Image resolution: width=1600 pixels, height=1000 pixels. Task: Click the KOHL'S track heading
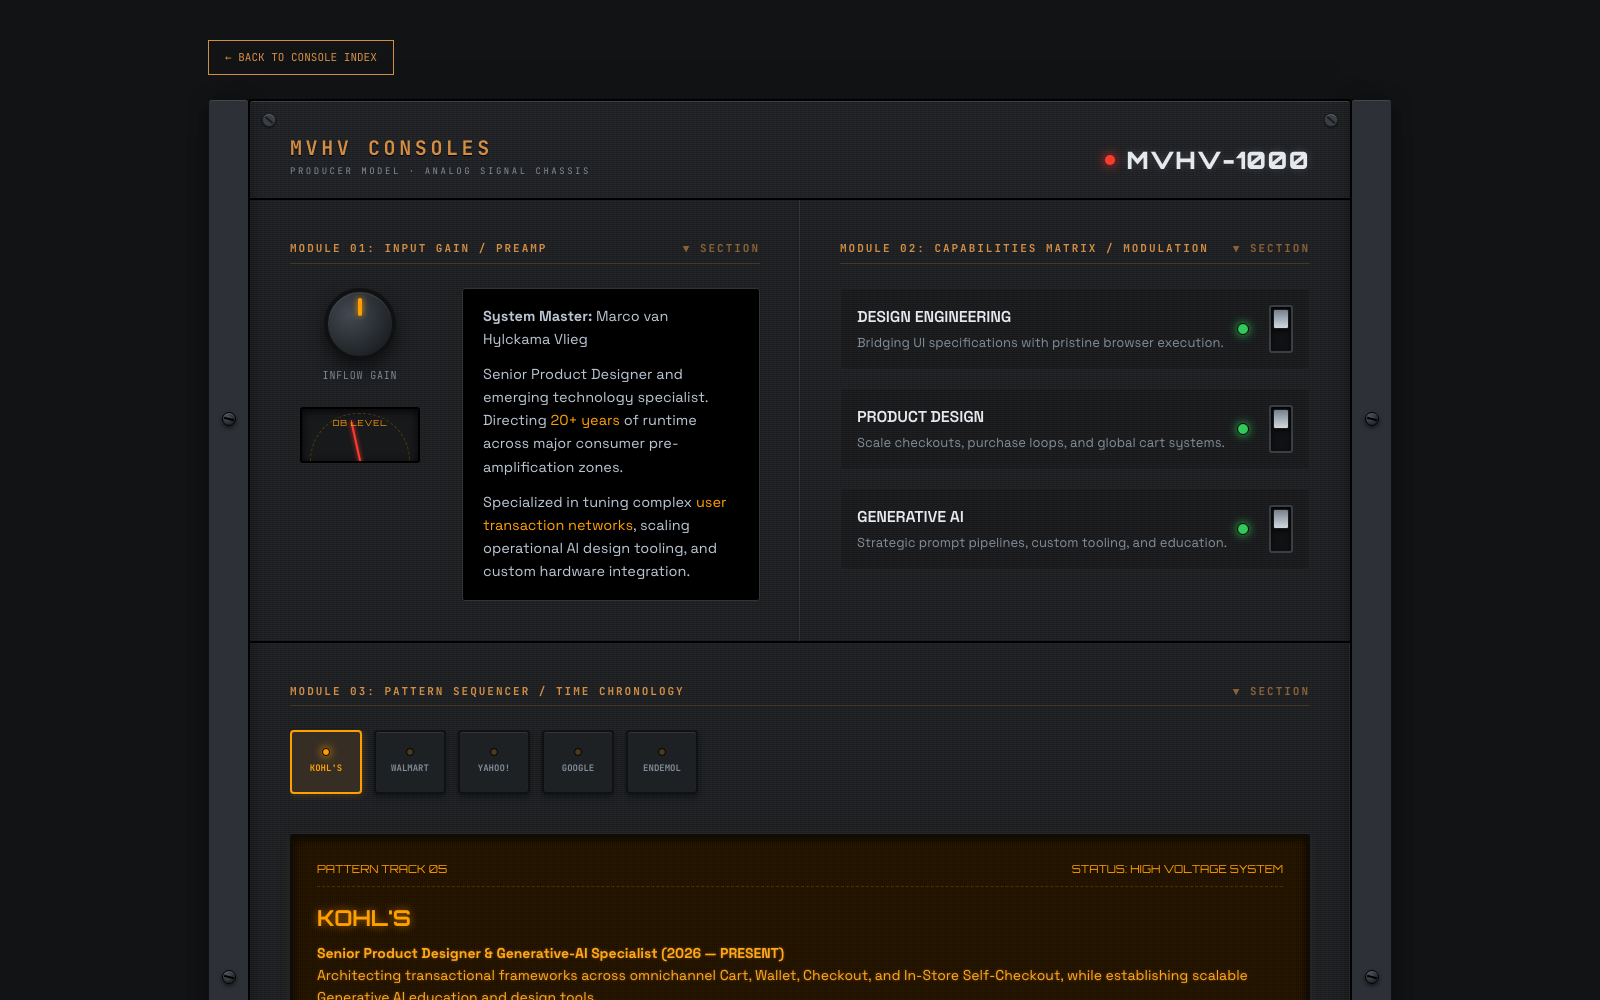[x=364, y=918]
